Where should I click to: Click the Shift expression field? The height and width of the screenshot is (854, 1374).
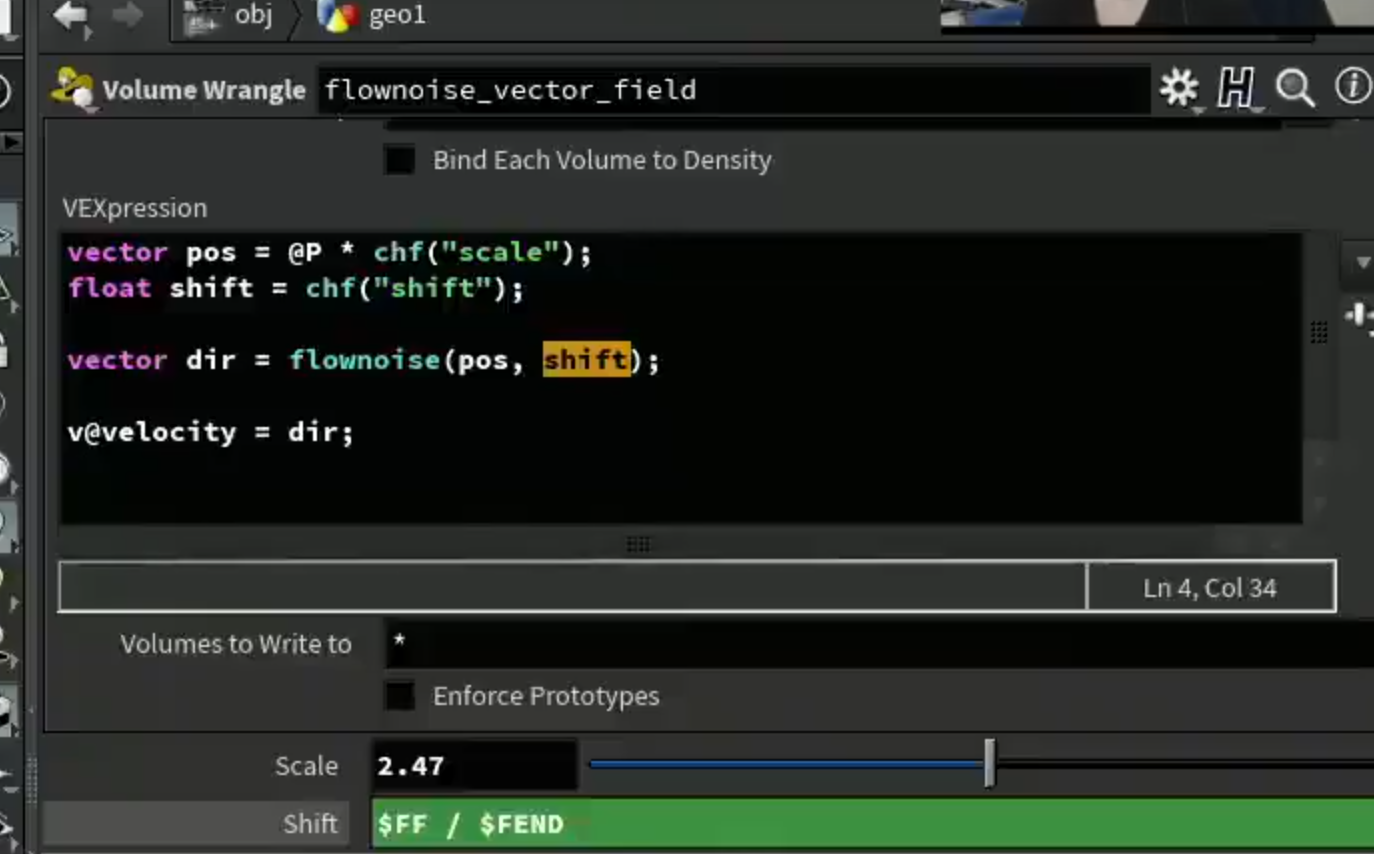pyautogui.click(x=872, y=824)
